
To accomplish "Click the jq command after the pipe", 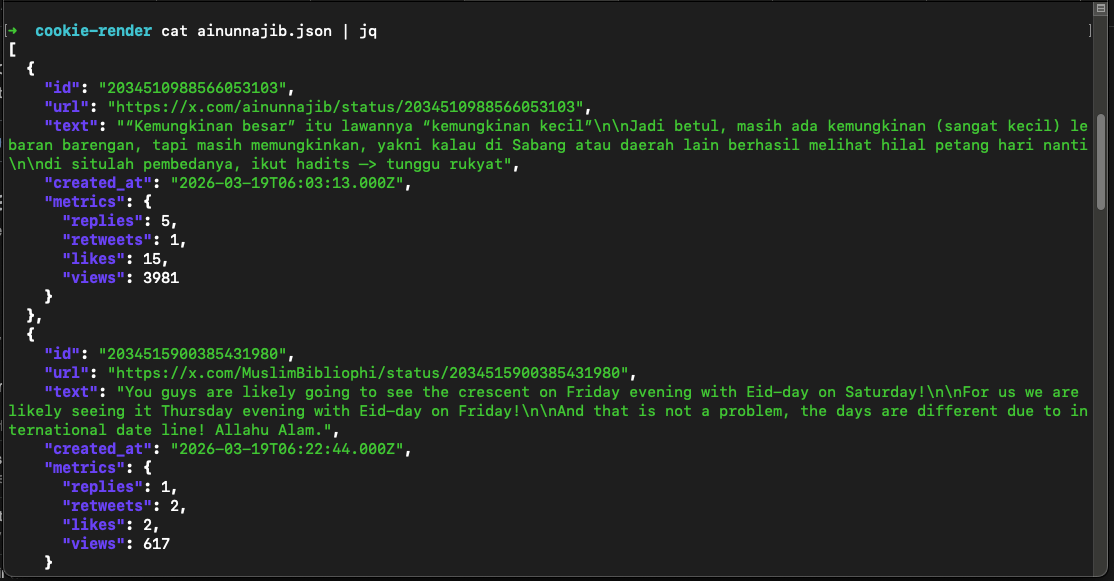I will [368, 31].
